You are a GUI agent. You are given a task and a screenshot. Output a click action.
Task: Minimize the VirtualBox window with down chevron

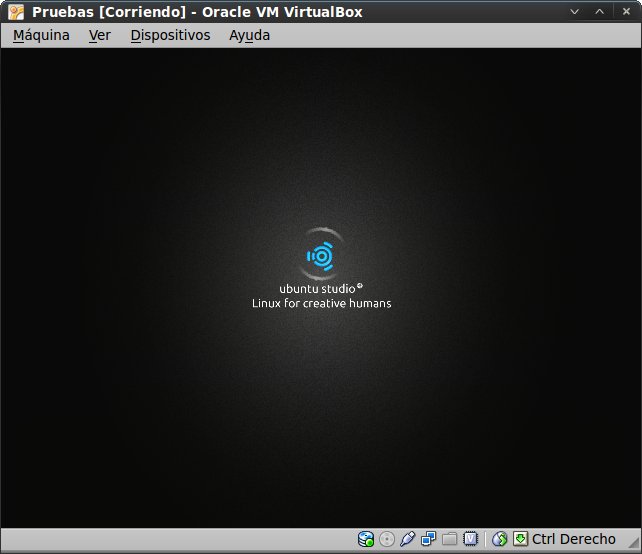click(x=575, y=12)
